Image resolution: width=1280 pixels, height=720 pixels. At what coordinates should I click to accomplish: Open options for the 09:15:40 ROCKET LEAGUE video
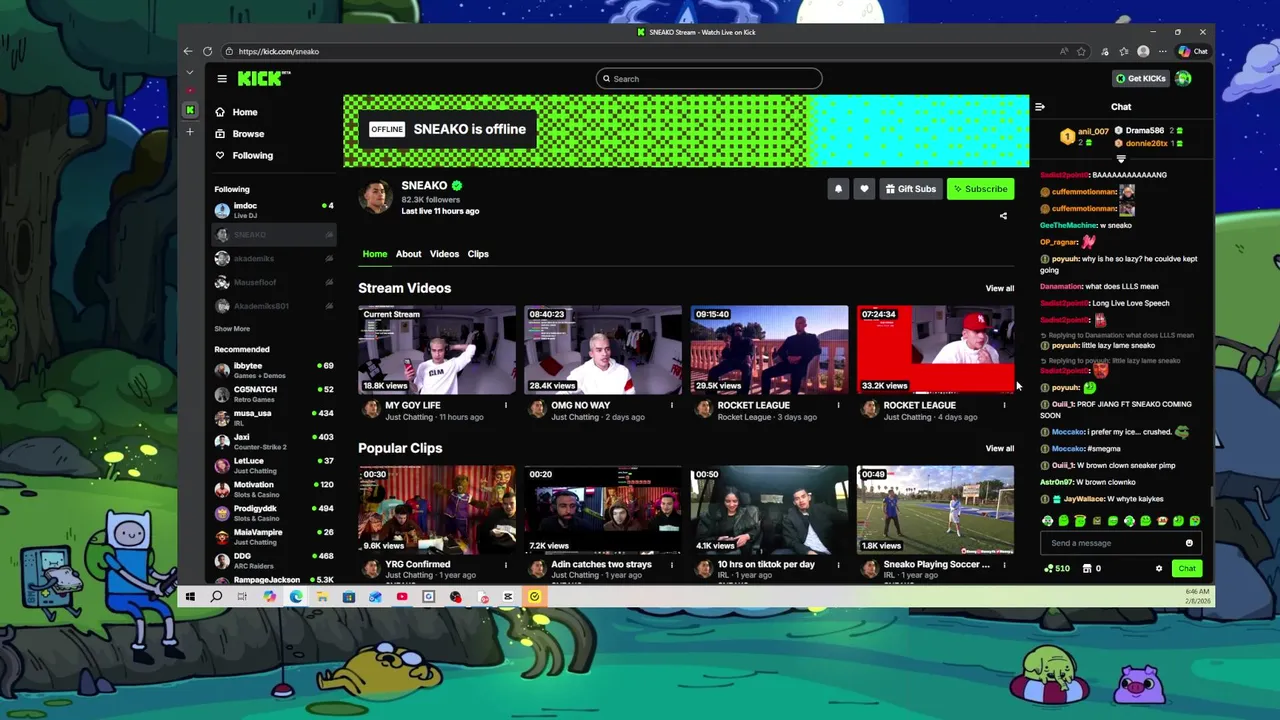click(838, 405)
